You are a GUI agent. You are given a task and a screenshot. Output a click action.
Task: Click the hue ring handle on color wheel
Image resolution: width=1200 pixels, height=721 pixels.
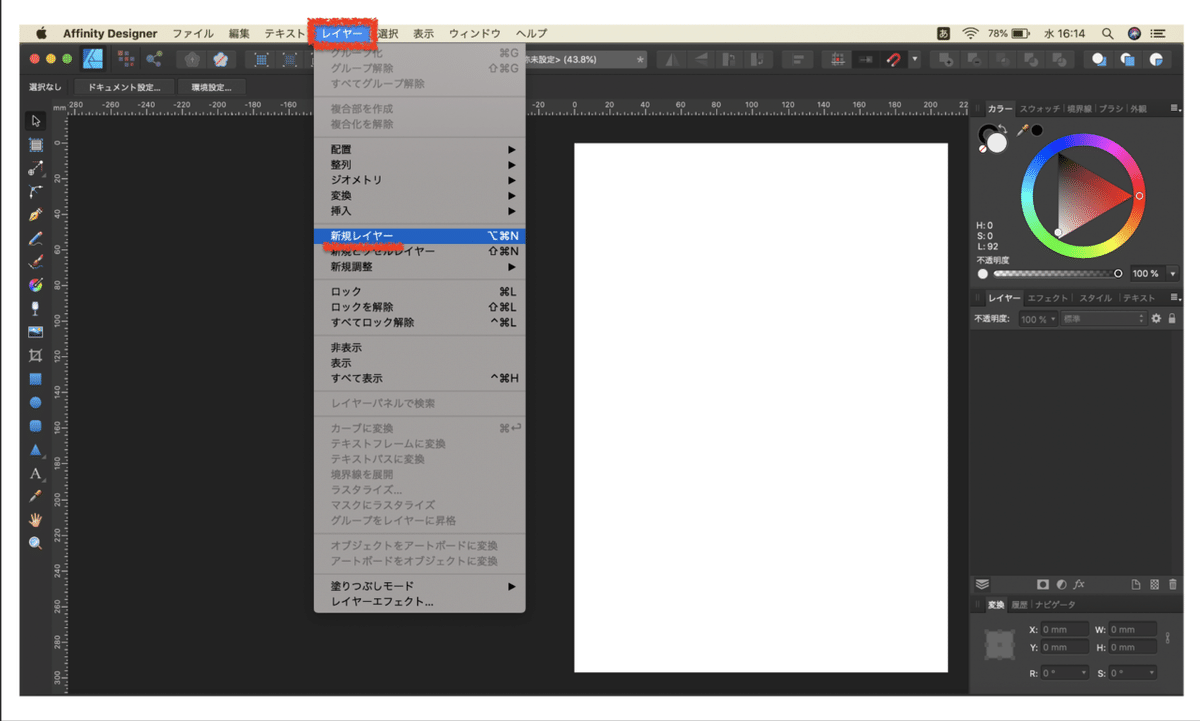tap(1139, 196)
